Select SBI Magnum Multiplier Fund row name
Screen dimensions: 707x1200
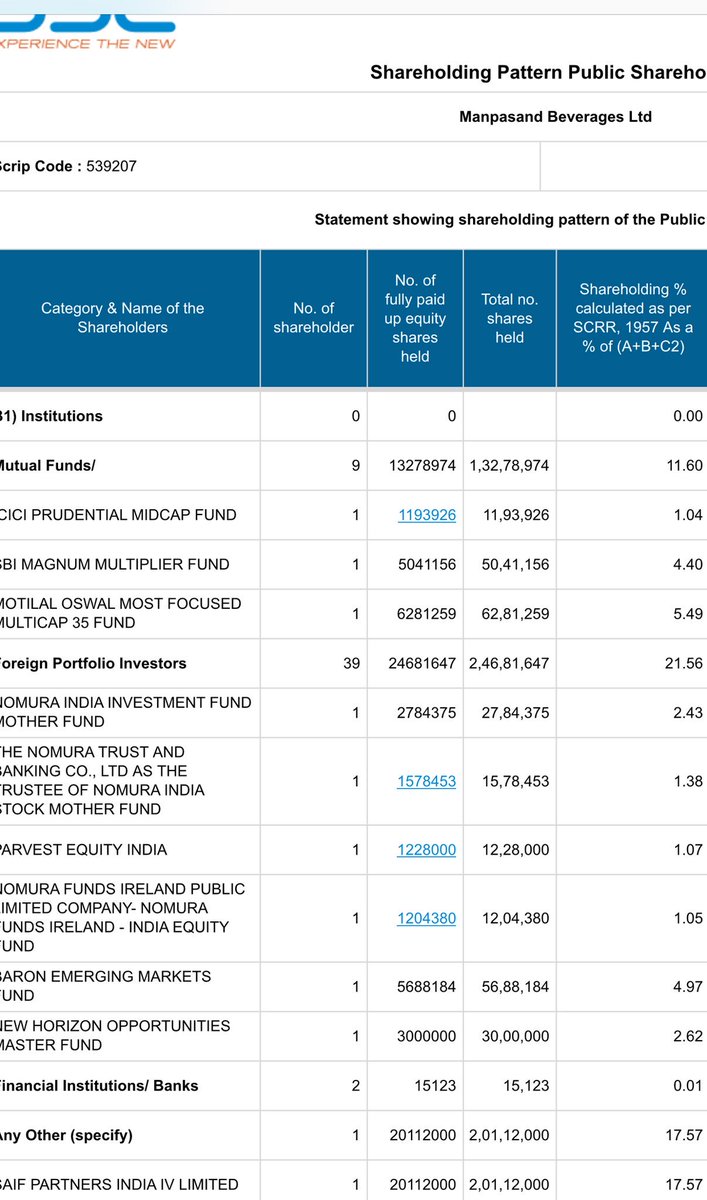115,564
